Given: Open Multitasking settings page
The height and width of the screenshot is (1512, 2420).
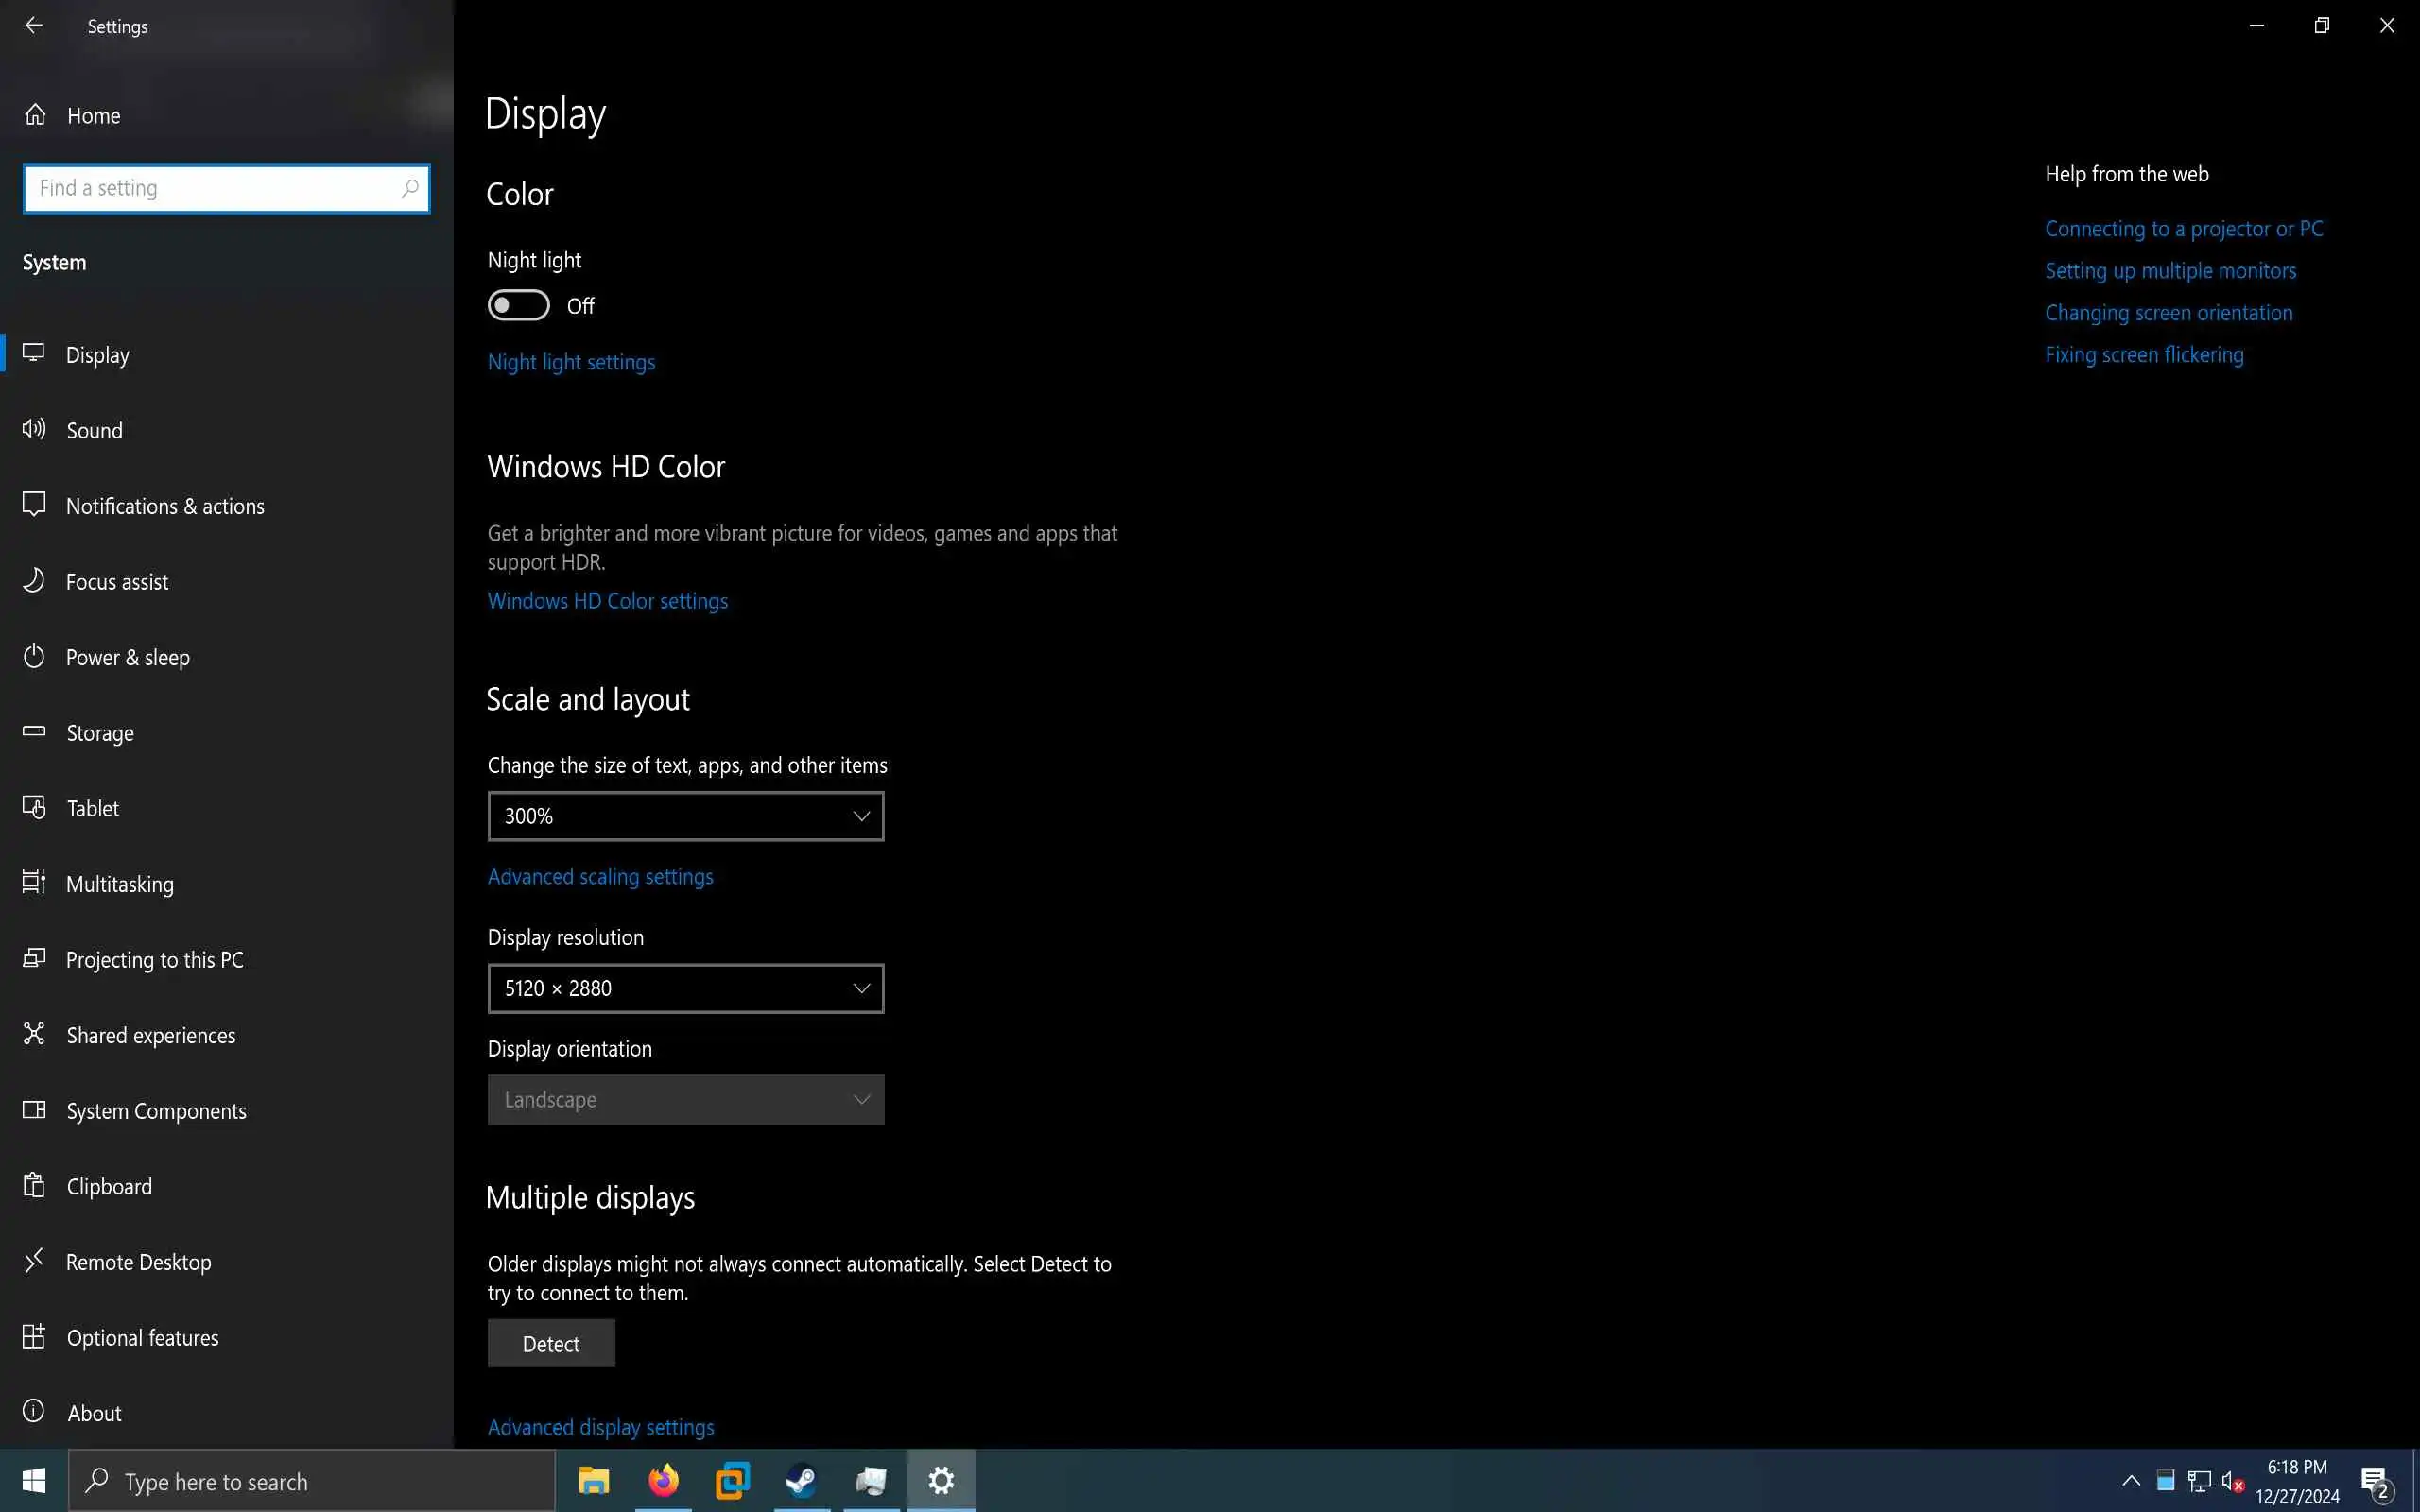Looking at the screenshot, I should pyautogui.click(x=119, y=884).
